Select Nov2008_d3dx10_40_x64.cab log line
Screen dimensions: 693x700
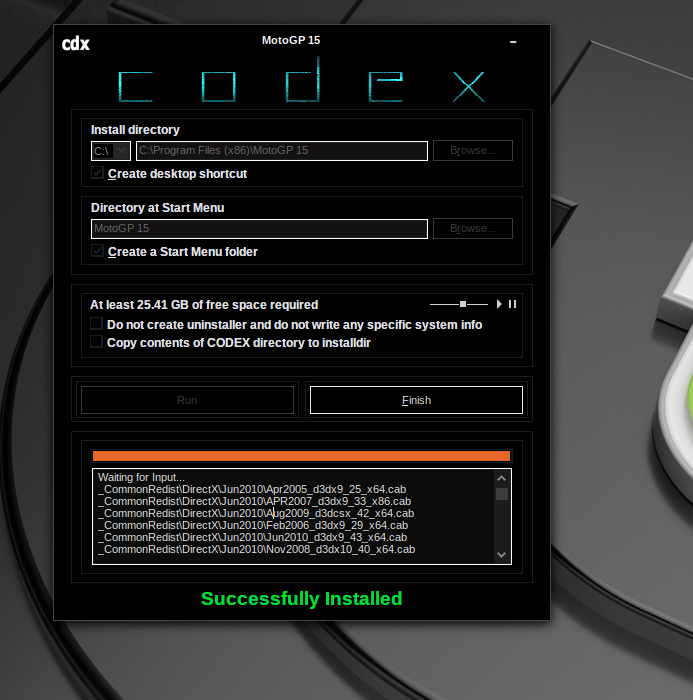coord(256,550)
